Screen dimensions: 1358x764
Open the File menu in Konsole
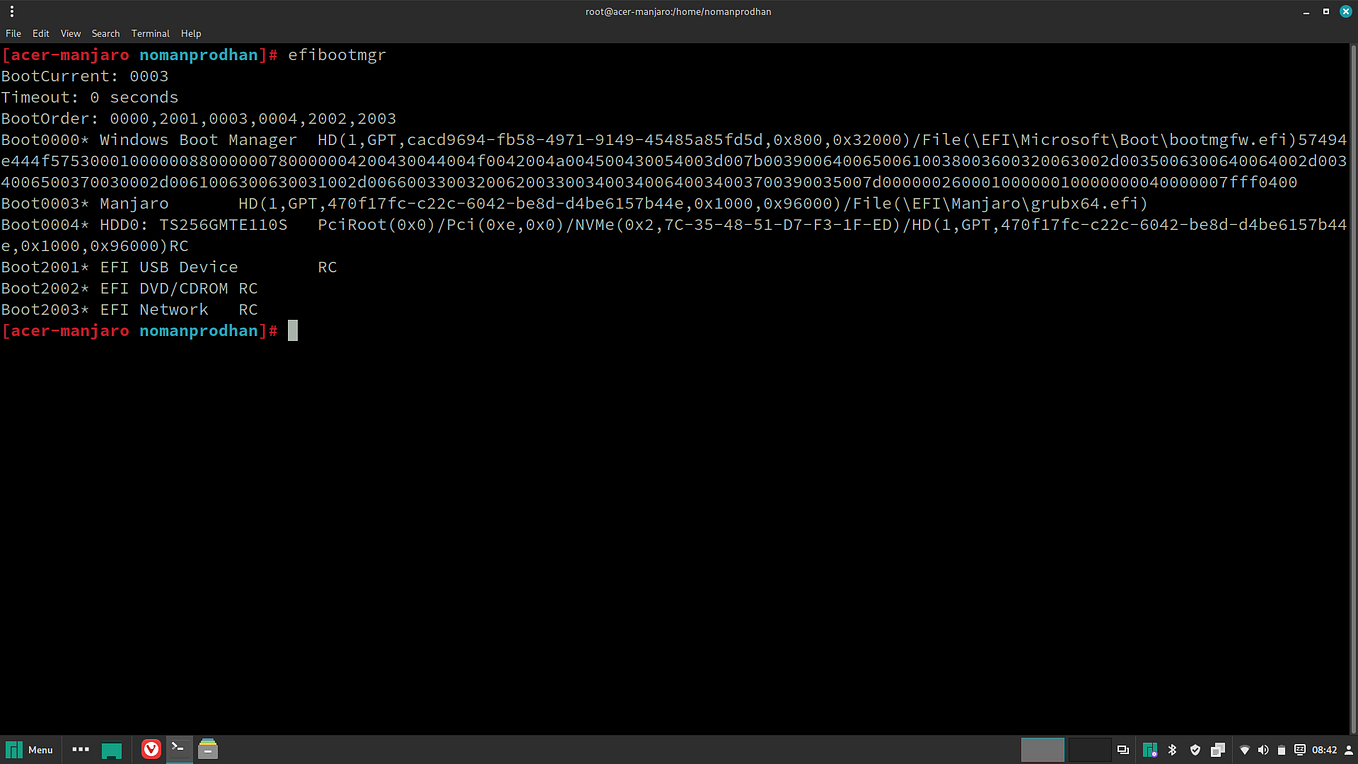[x=13, y=33]
